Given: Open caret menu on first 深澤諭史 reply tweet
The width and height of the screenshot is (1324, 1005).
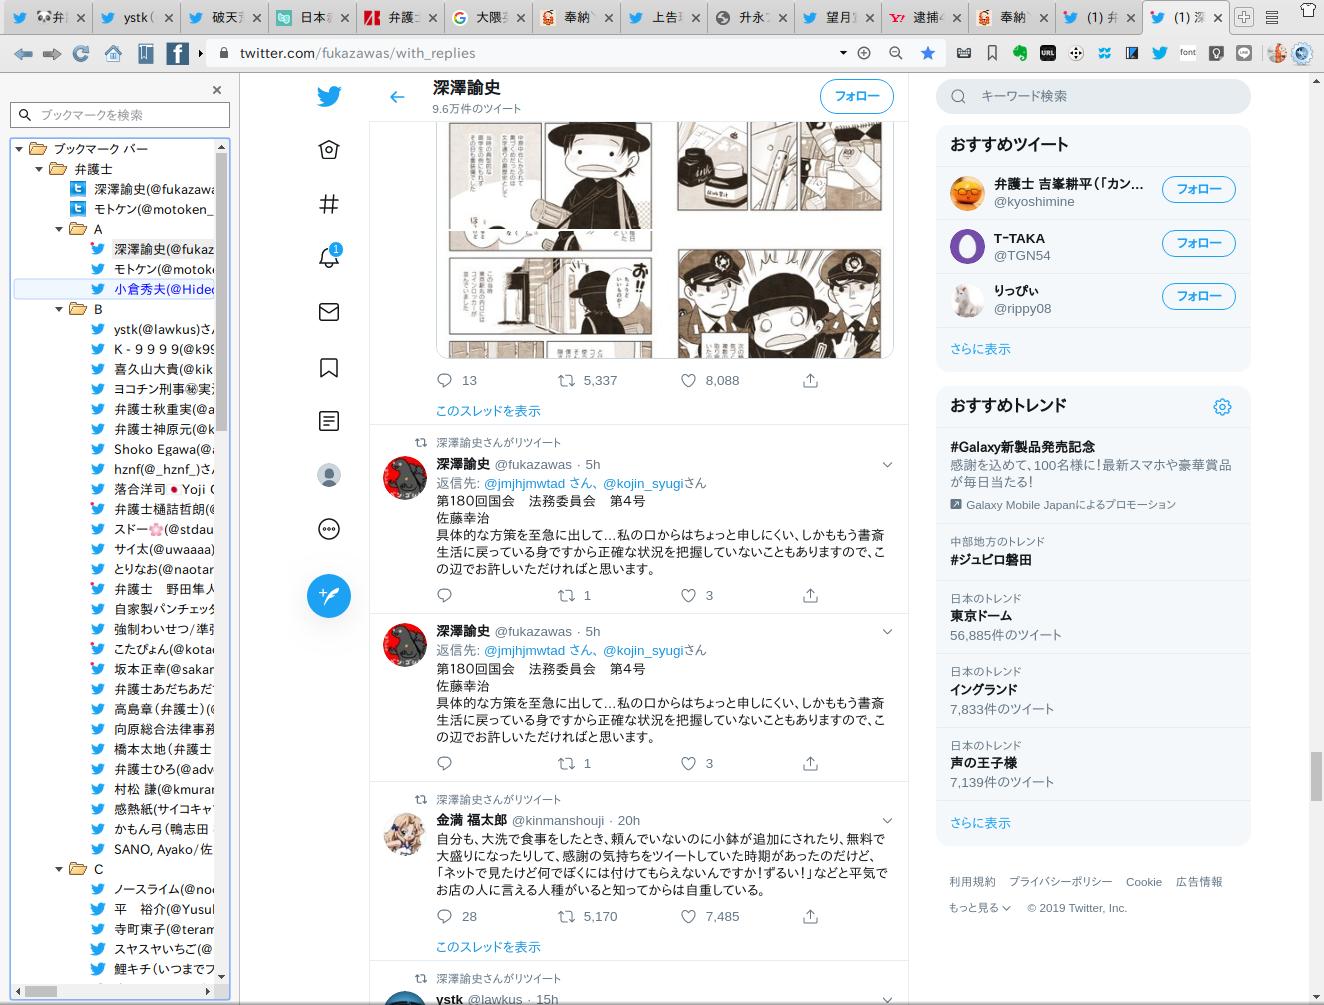Looking at the screenshot, I should [x=887, y=465].
